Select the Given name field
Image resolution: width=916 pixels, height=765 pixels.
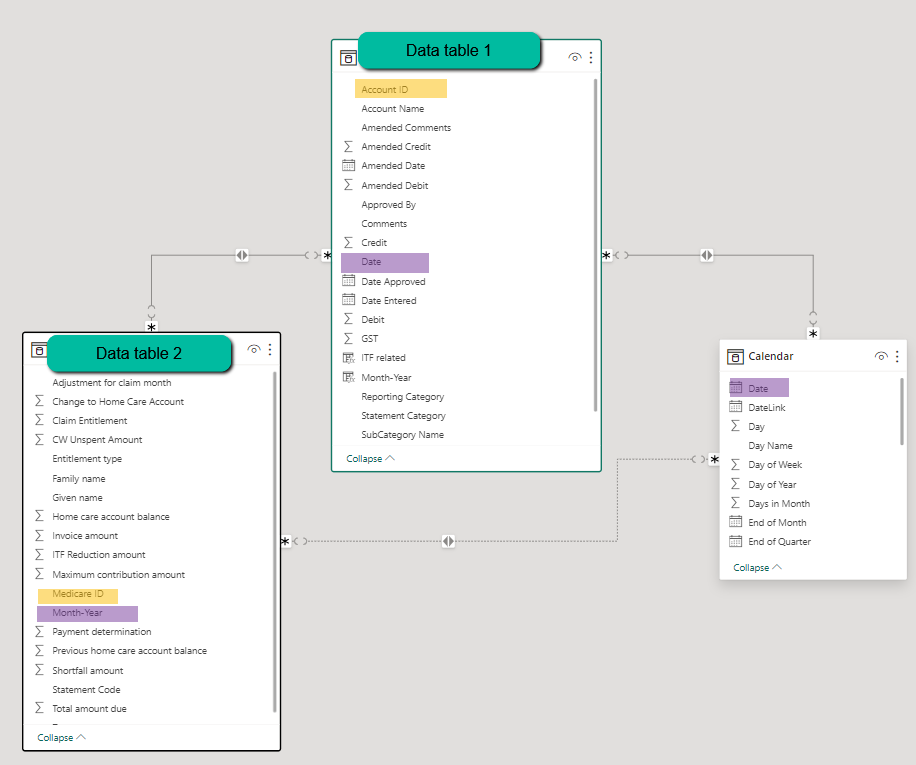(77, 498)
